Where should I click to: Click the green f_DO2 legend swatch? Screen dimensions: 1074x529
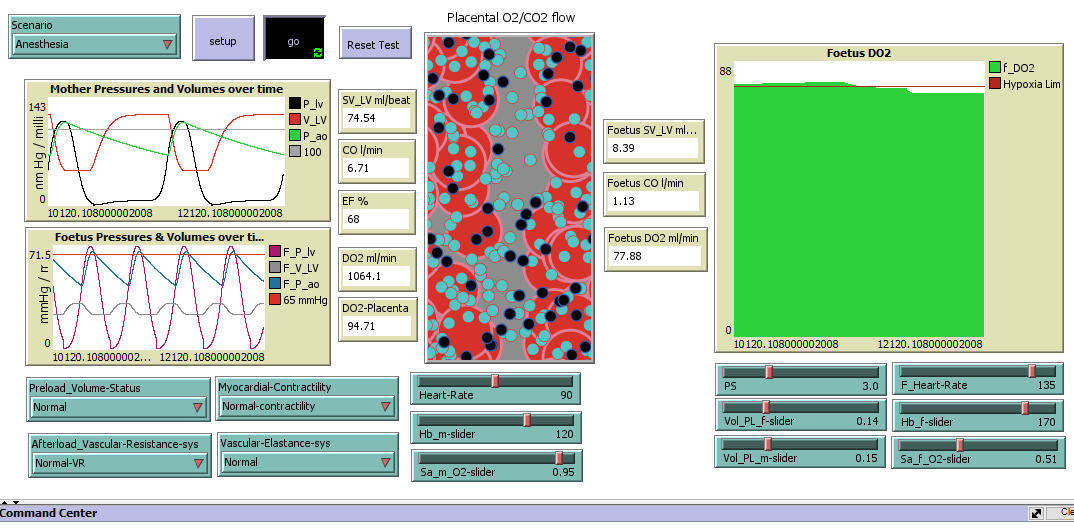click(x=994, y=67)
